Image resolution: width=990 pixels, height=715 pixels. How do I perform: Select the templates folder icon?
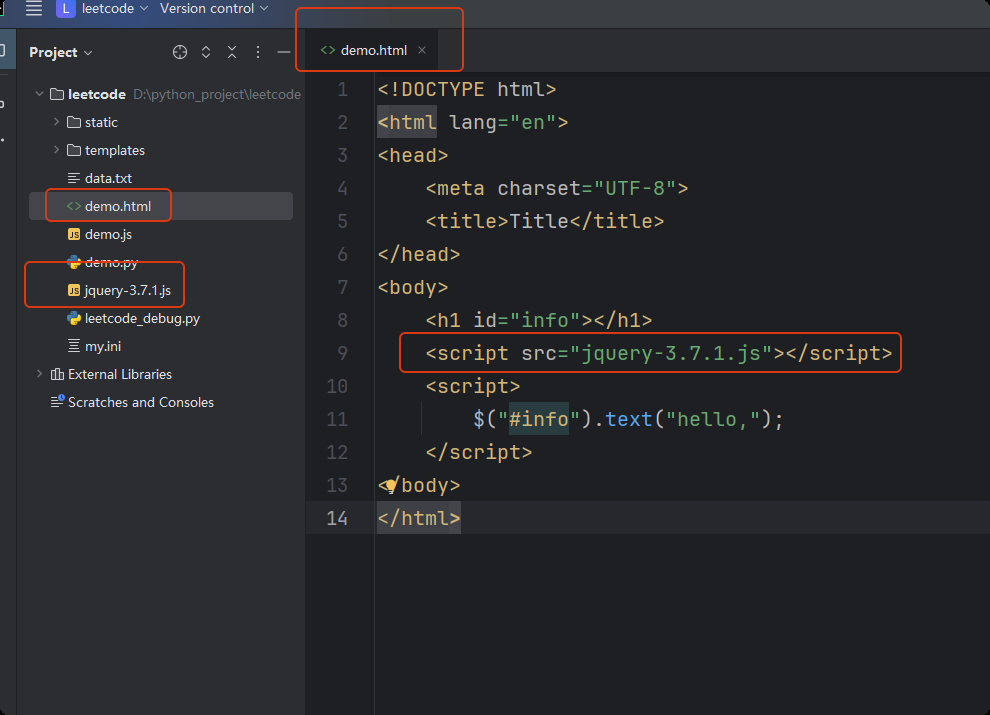(74, 150)
